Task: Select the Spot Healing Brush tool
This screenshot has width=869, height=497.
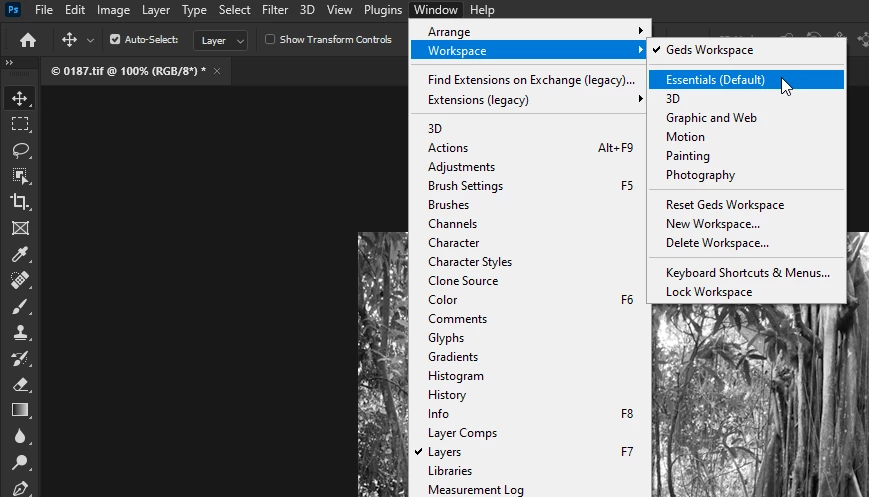Action: coord(20,280)
